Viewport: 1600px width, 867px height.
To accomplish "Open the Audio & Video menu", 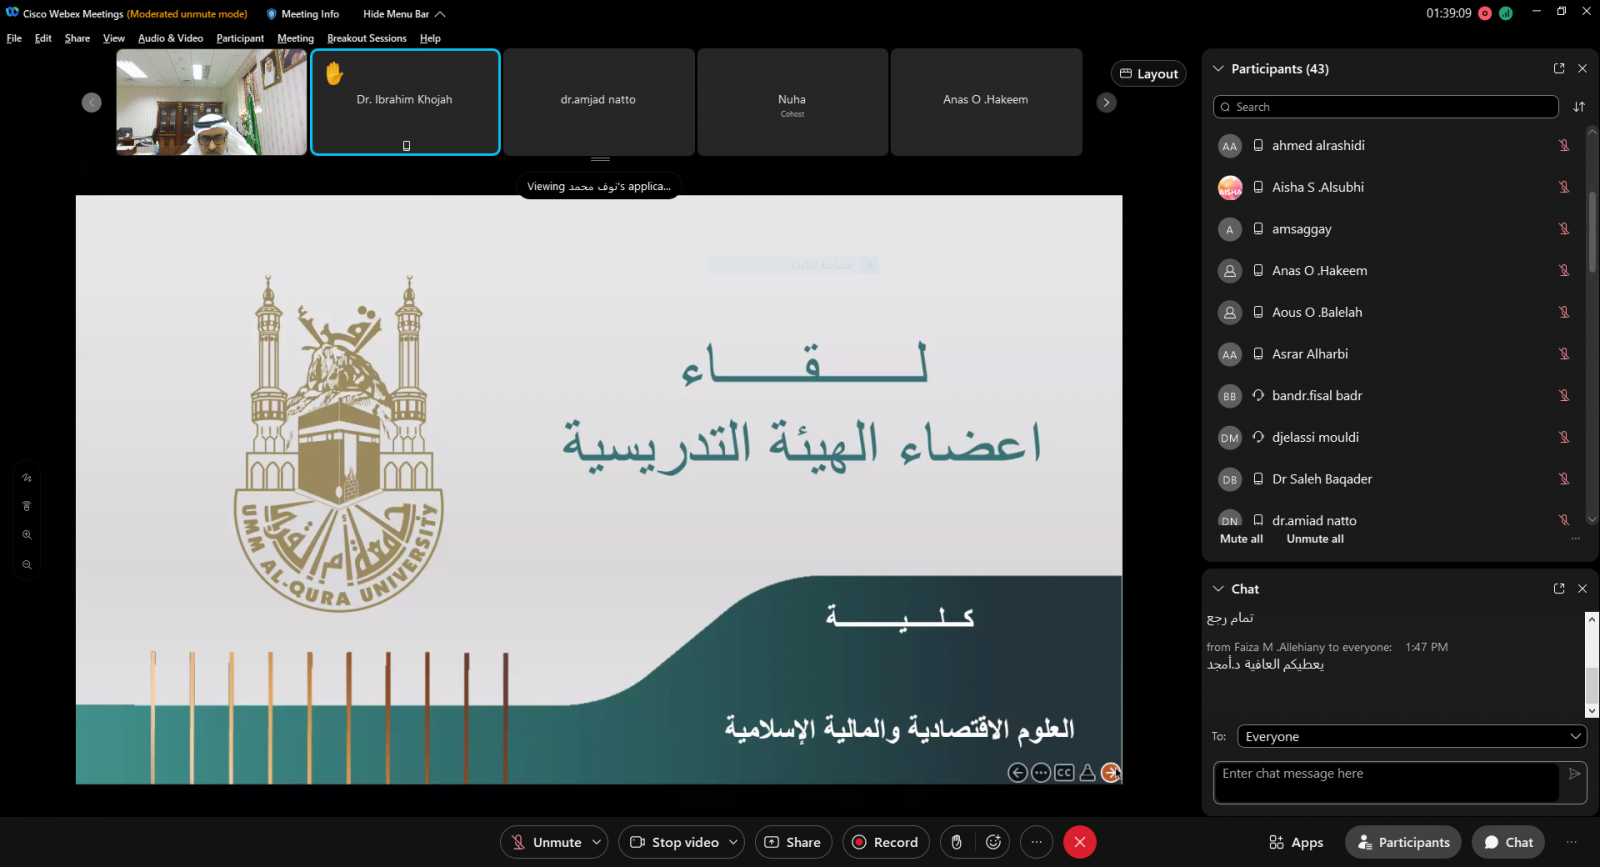I will click(170, 38).
